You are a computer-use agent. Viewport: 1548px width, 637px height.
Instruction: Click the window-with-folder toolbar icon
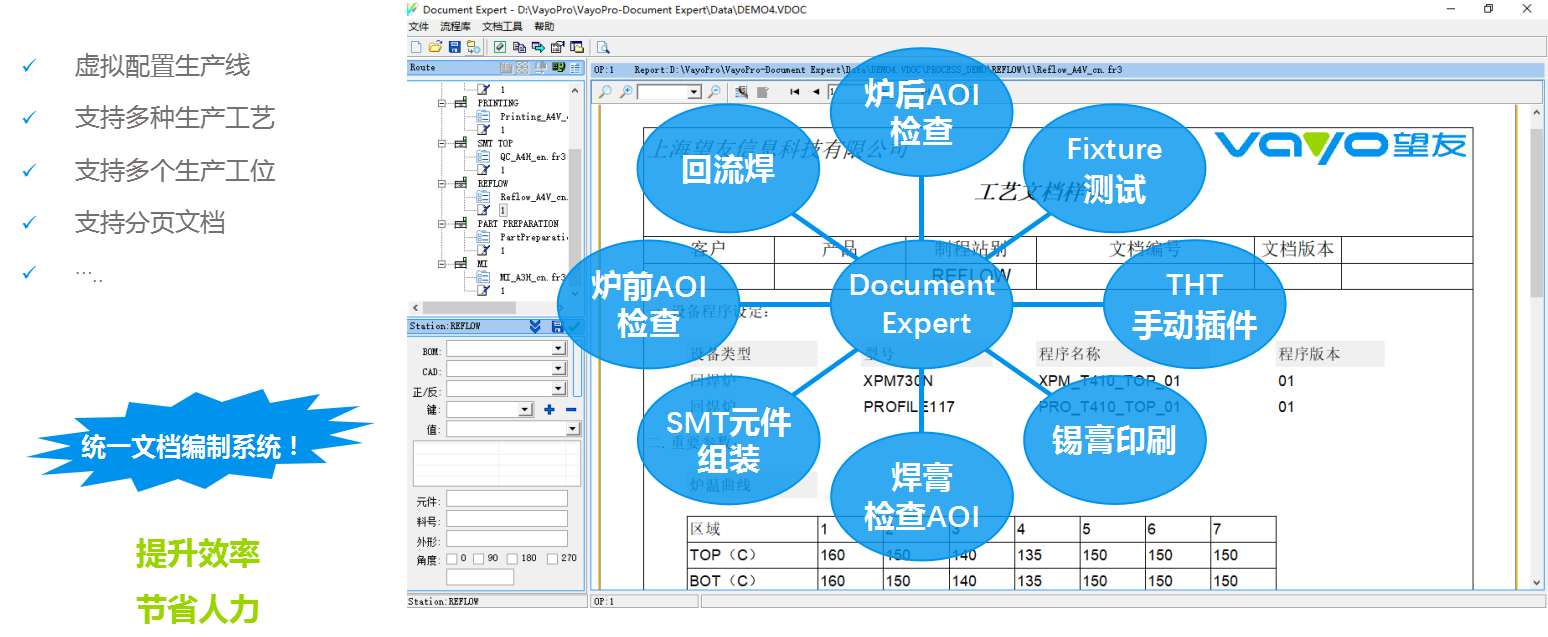577,47
